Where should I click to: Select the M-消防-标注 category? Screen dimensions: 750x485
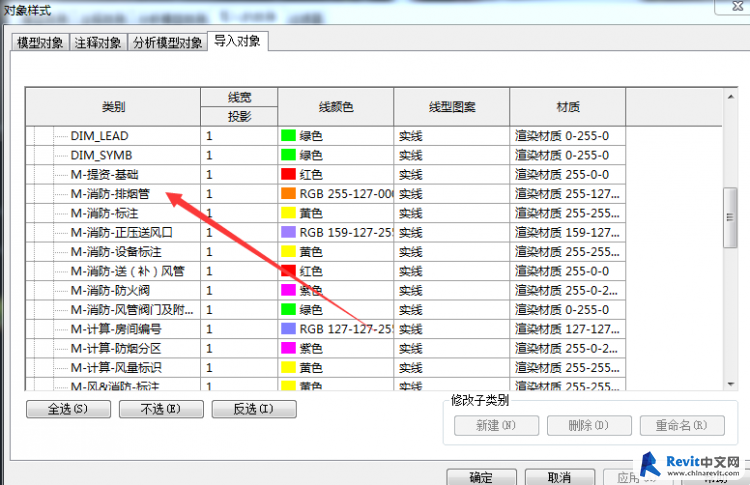[105, 213]
